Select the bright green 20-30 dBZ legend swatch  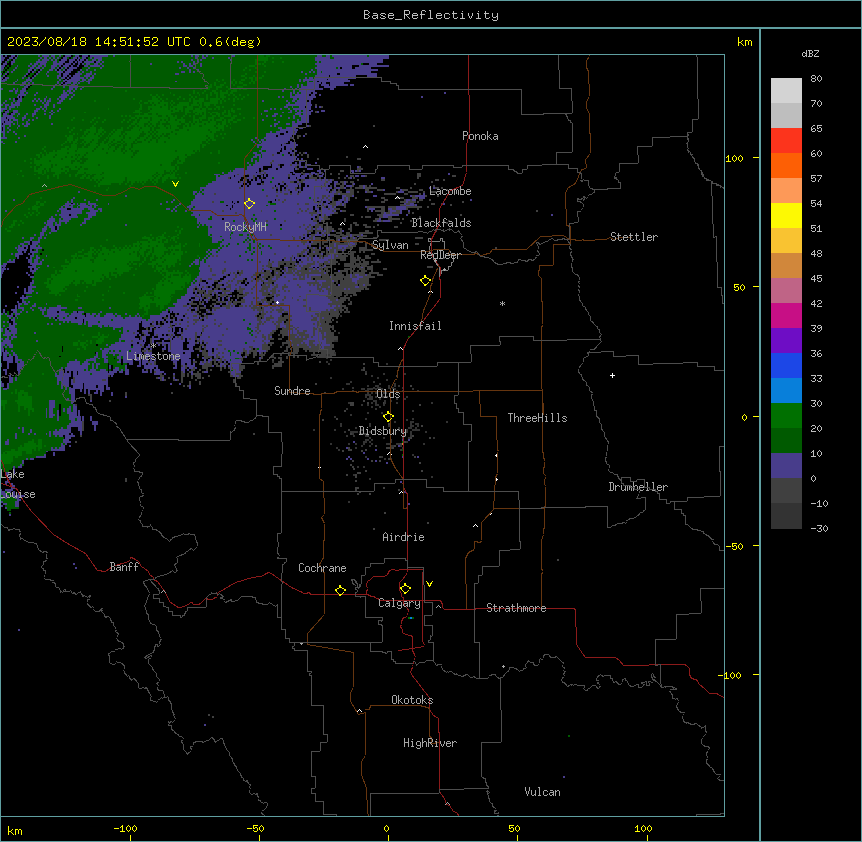pyautogui.click(x=786, y=416)
